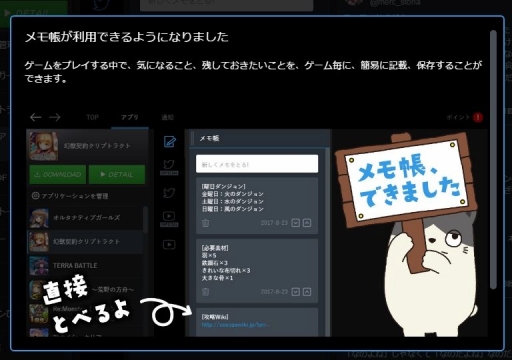Go forward with the right arrow
The image size is (512, 360).
(55, 117)
